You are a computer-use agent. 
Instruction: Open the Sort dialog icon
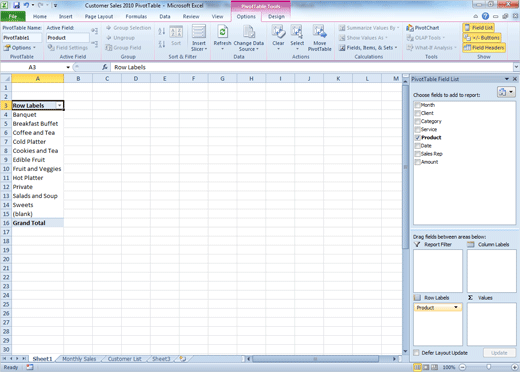click(x=176, y=36)
